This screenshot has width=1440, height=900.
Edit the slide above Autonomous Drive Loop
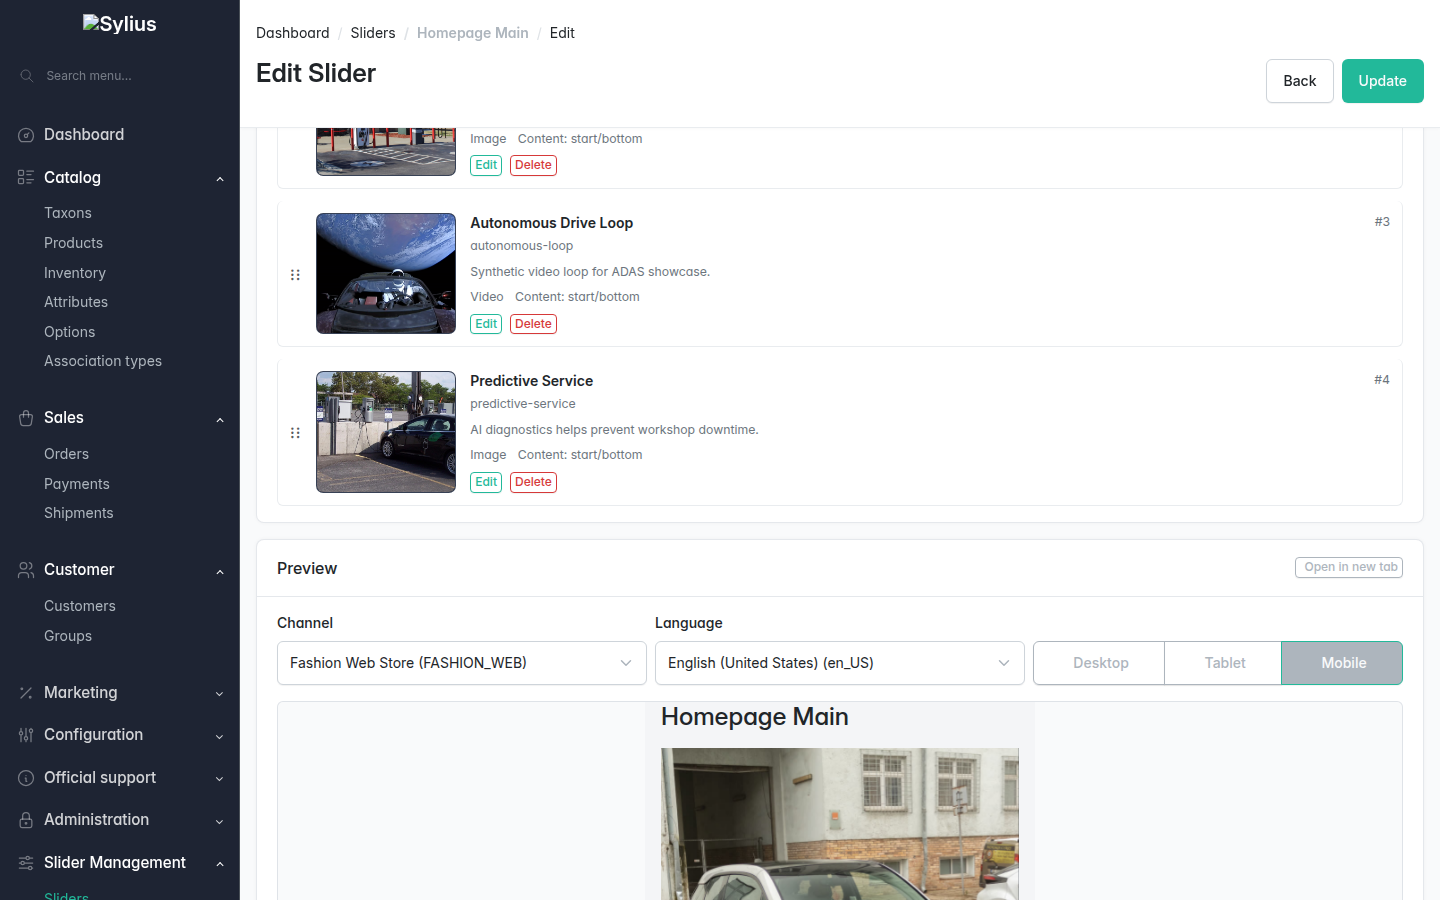point(486,165)
